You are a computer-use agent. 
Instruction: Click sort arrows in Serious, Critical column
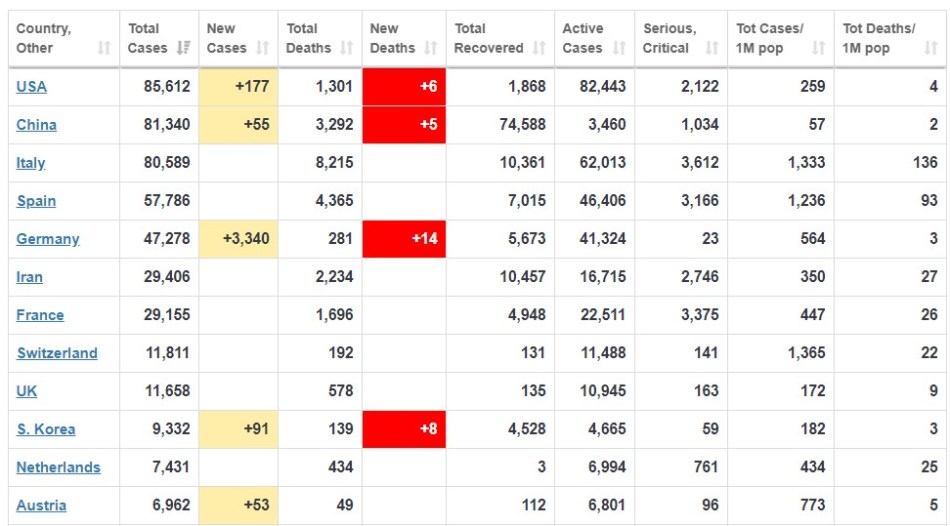click(x=711, y=48)
